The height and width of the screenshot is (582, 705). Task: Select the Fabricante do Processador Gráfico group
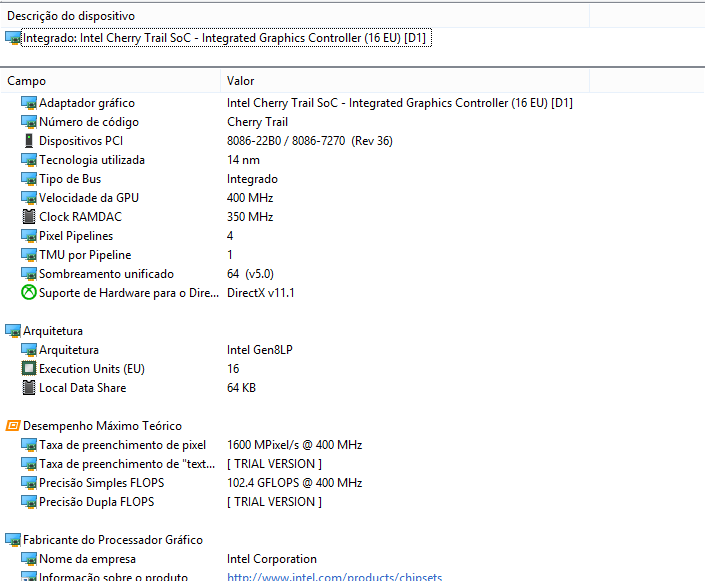(x=113, y=540)
